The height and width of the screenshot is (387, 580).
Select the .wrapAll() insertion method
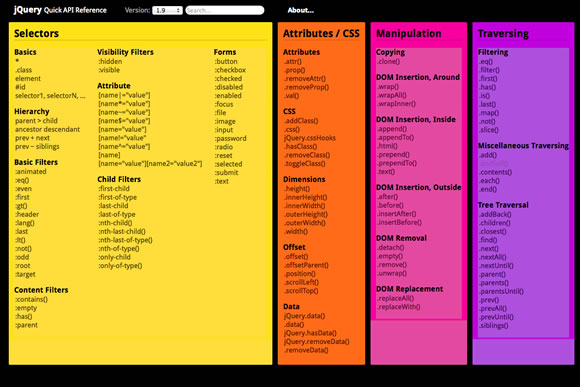(392, 95)
